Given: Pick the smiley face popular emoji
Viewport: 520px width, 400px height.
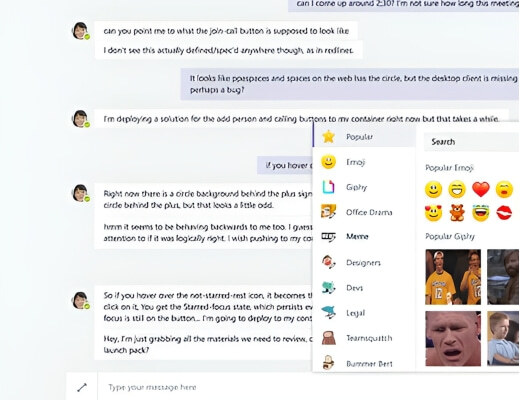Looking at the screenshot, I should pos(433,189).
